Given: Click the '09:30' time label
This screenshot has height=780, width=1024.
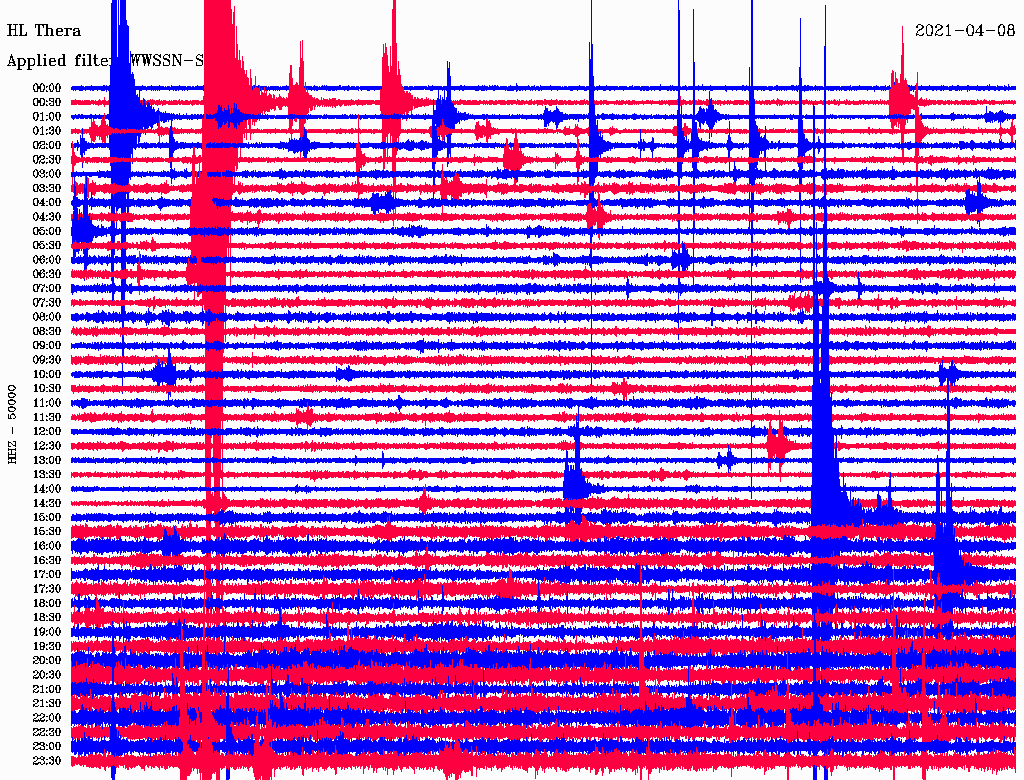Looking at the screenshot, I should point(47,360).
